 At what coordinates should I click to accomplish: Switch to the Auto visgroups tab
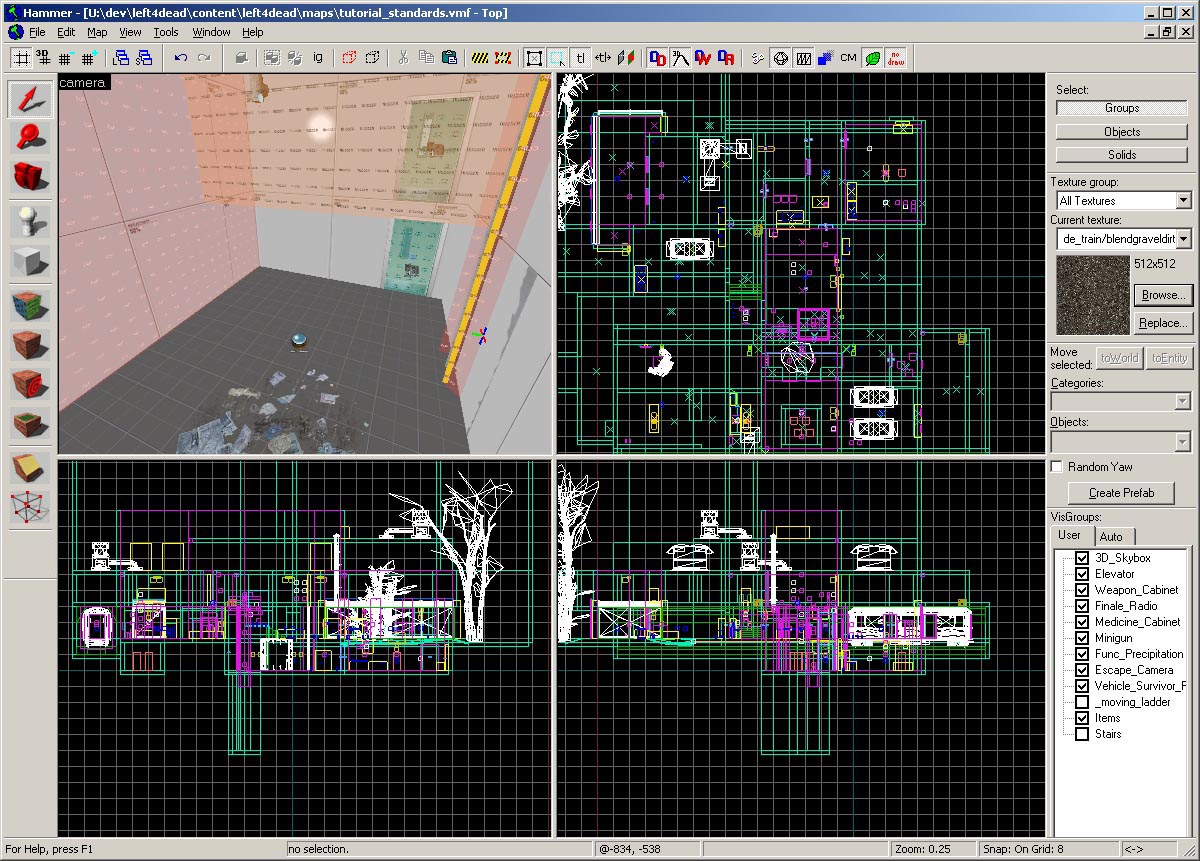click(1111, 536)
